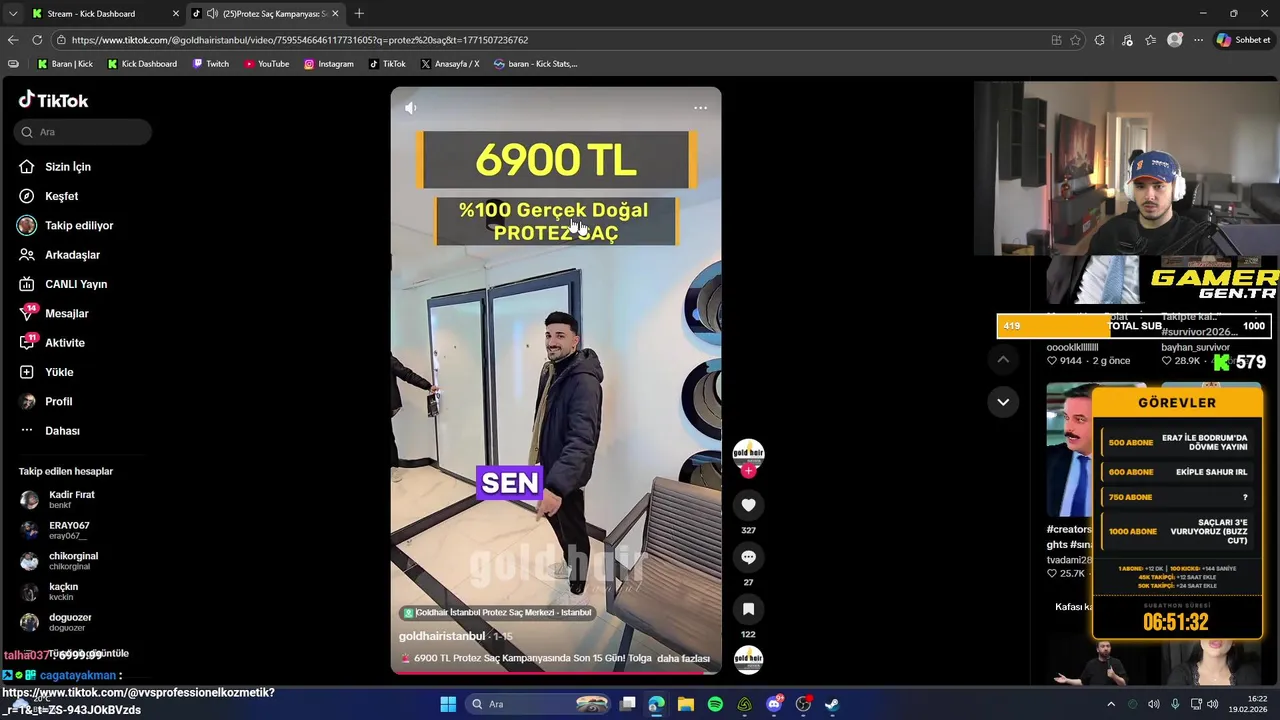This screenshot has width=1280, height=720.
Task: Open File Explorer from the taskbar
Action: coord(686,704)
